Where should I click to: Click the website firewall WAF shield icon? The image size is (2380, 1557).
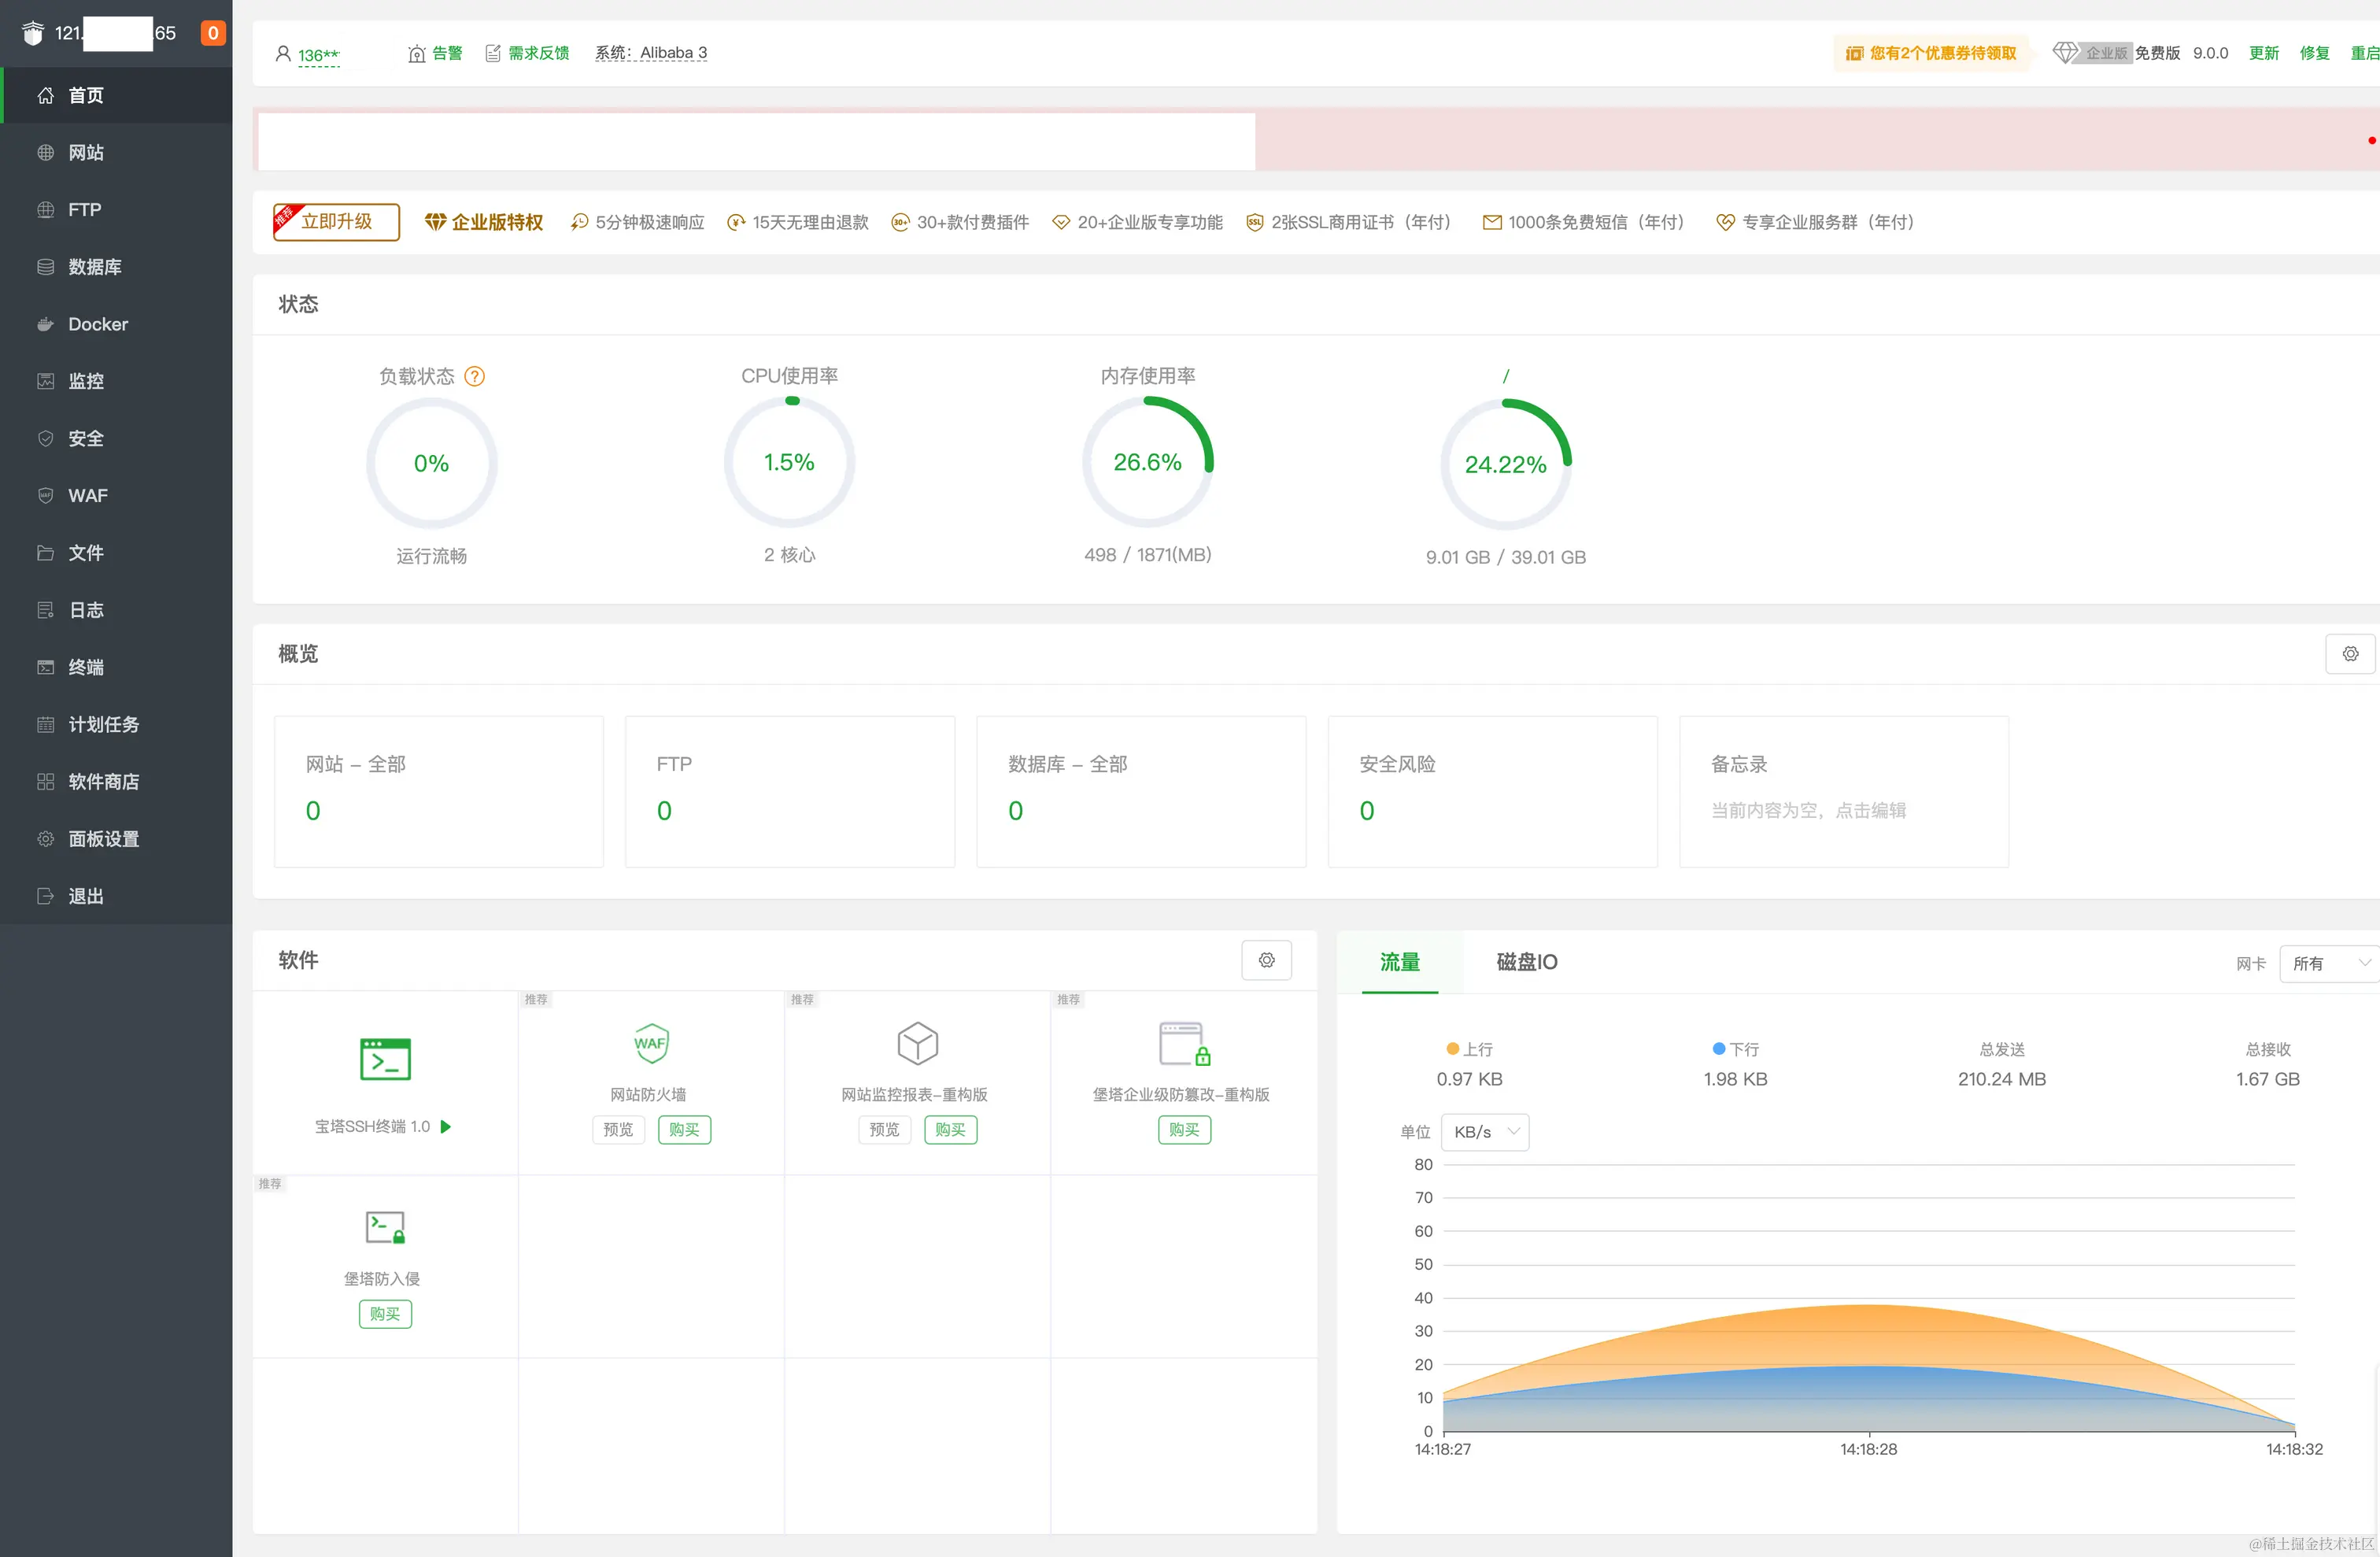[x=650, y=1043]
